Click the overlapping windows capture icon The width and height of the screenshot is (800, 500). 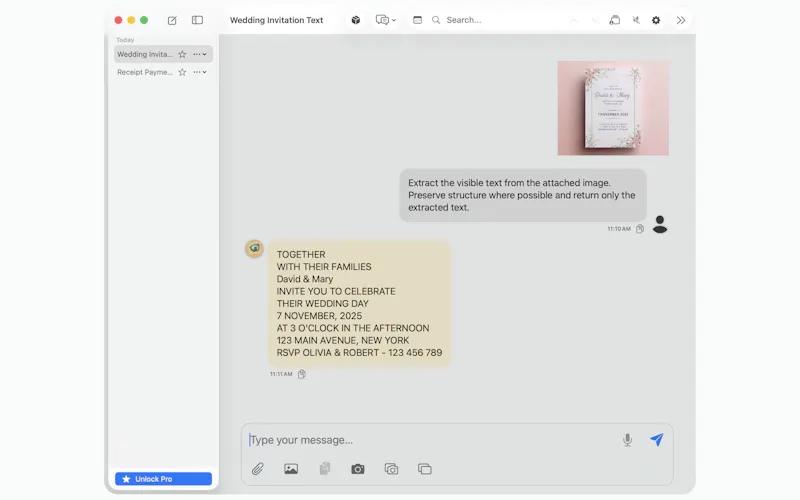pyautogui.click(x=424, y=468)
